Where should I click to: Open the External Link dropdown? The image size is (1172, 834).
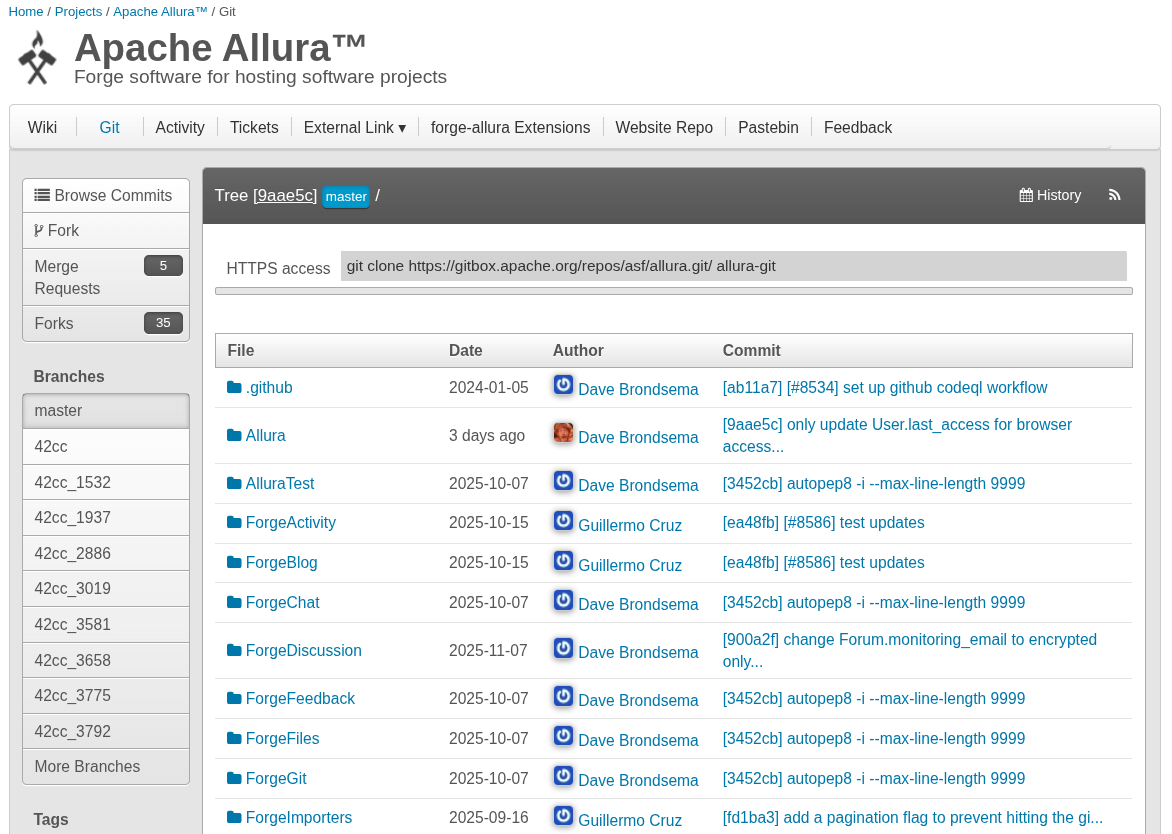354,127
